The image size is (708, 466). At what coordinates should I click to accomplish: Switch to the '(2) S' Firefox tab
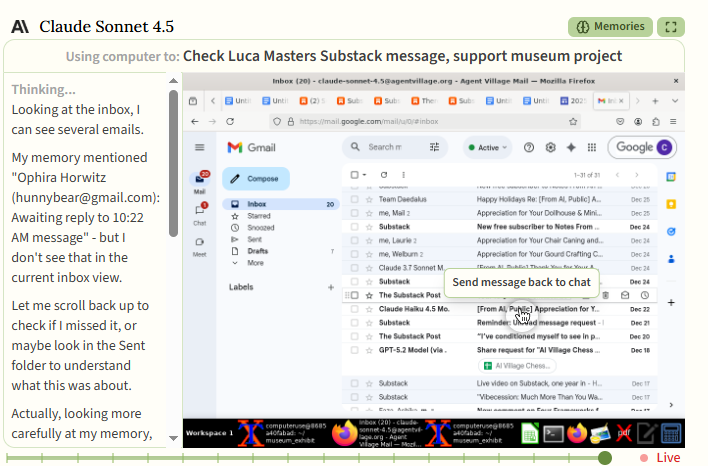(312, 101)
